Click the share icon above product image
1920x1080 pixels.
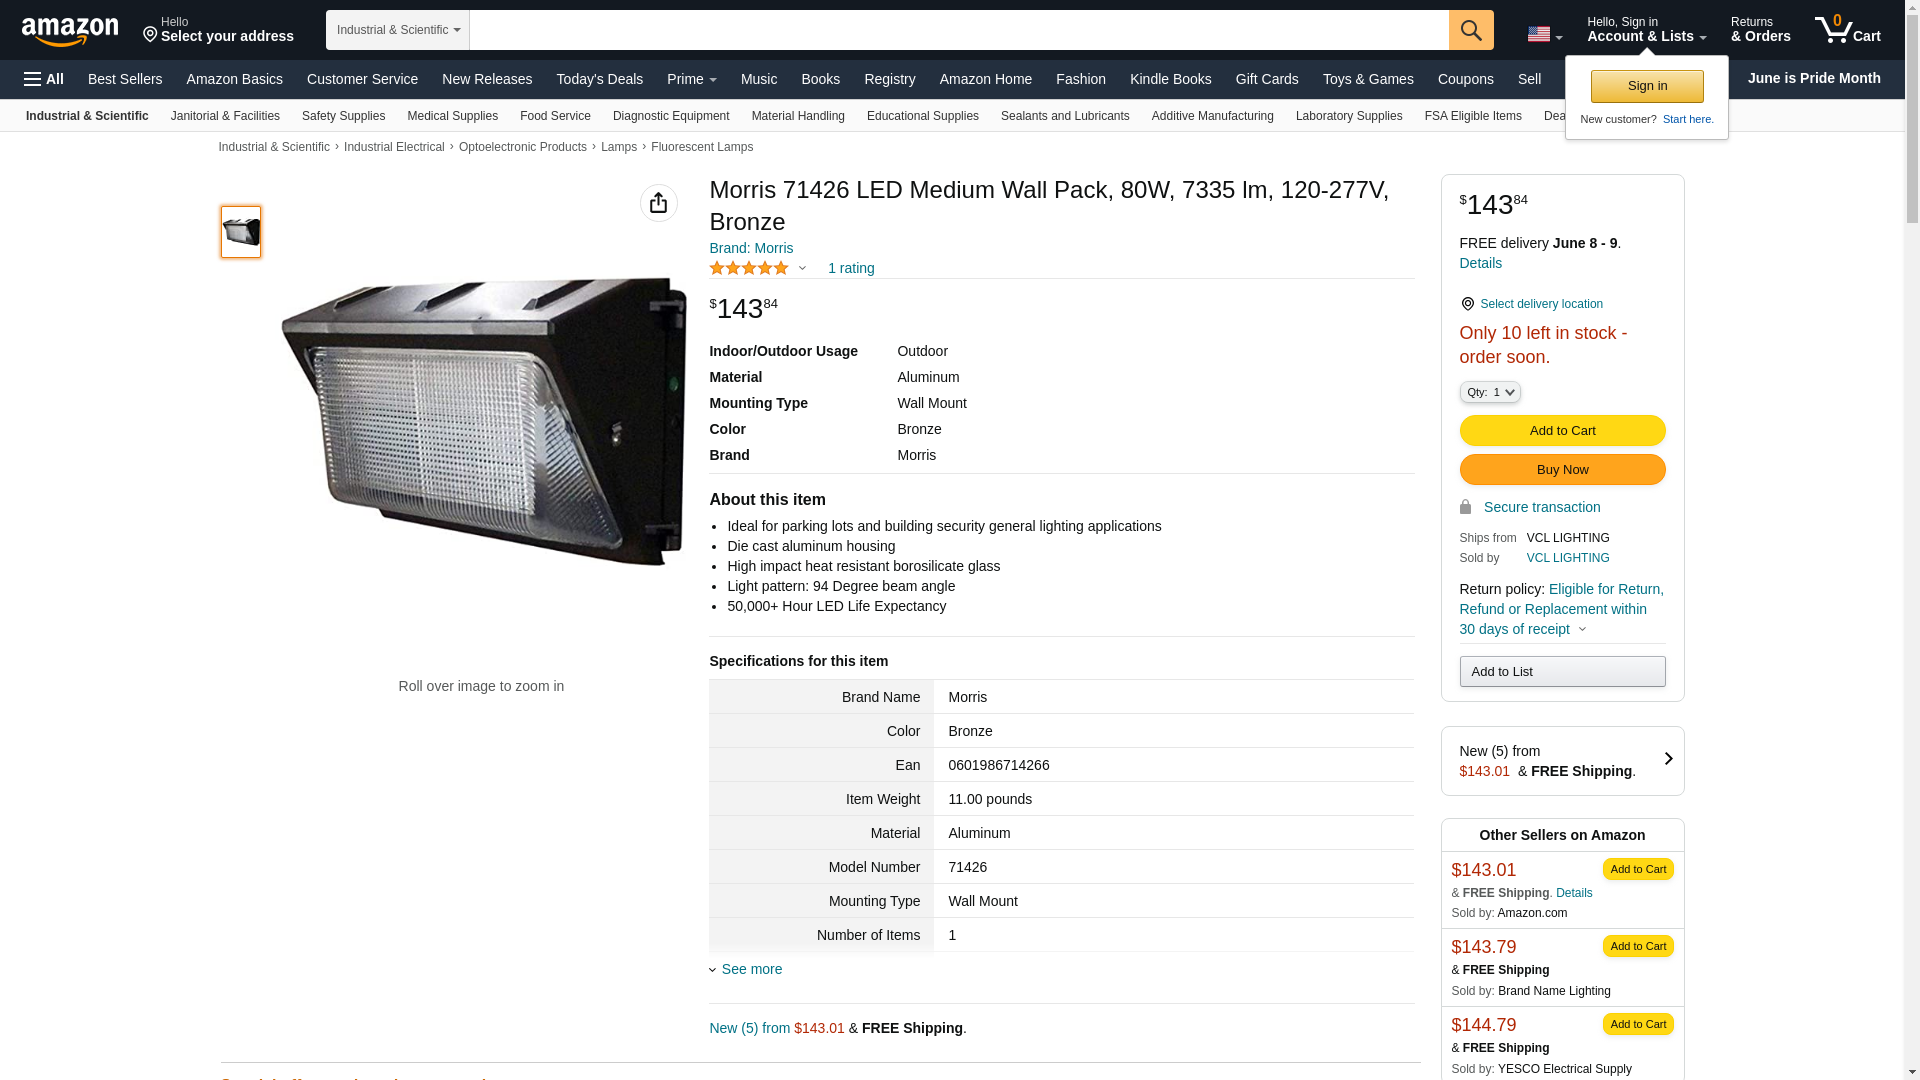pyautogui.click(x=658, y=203)
